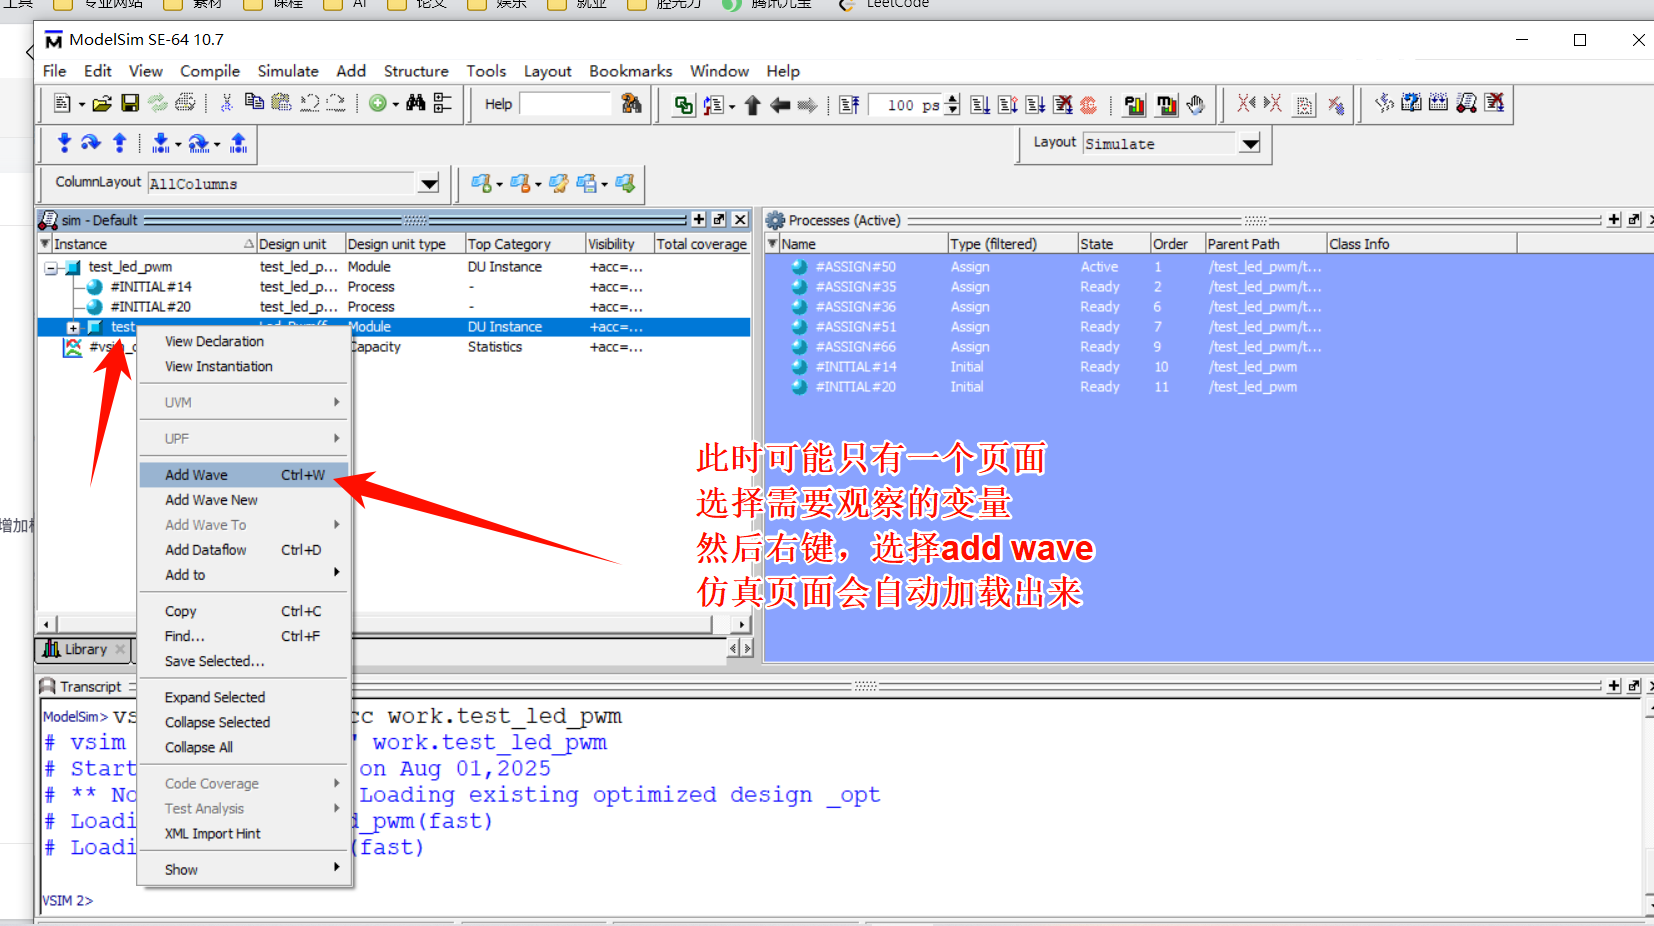Screen dimensions: 1654x926
Task: Click the Restart simulation icon
Action: click(x=849, y=104)
